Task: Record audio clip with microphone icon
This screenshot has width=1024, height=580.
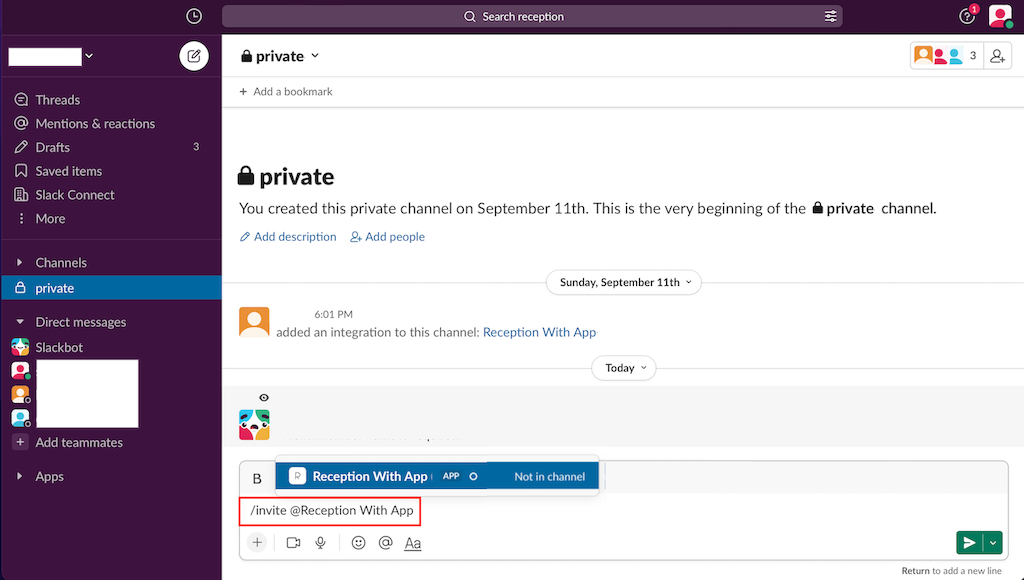Action: point(321,542)
